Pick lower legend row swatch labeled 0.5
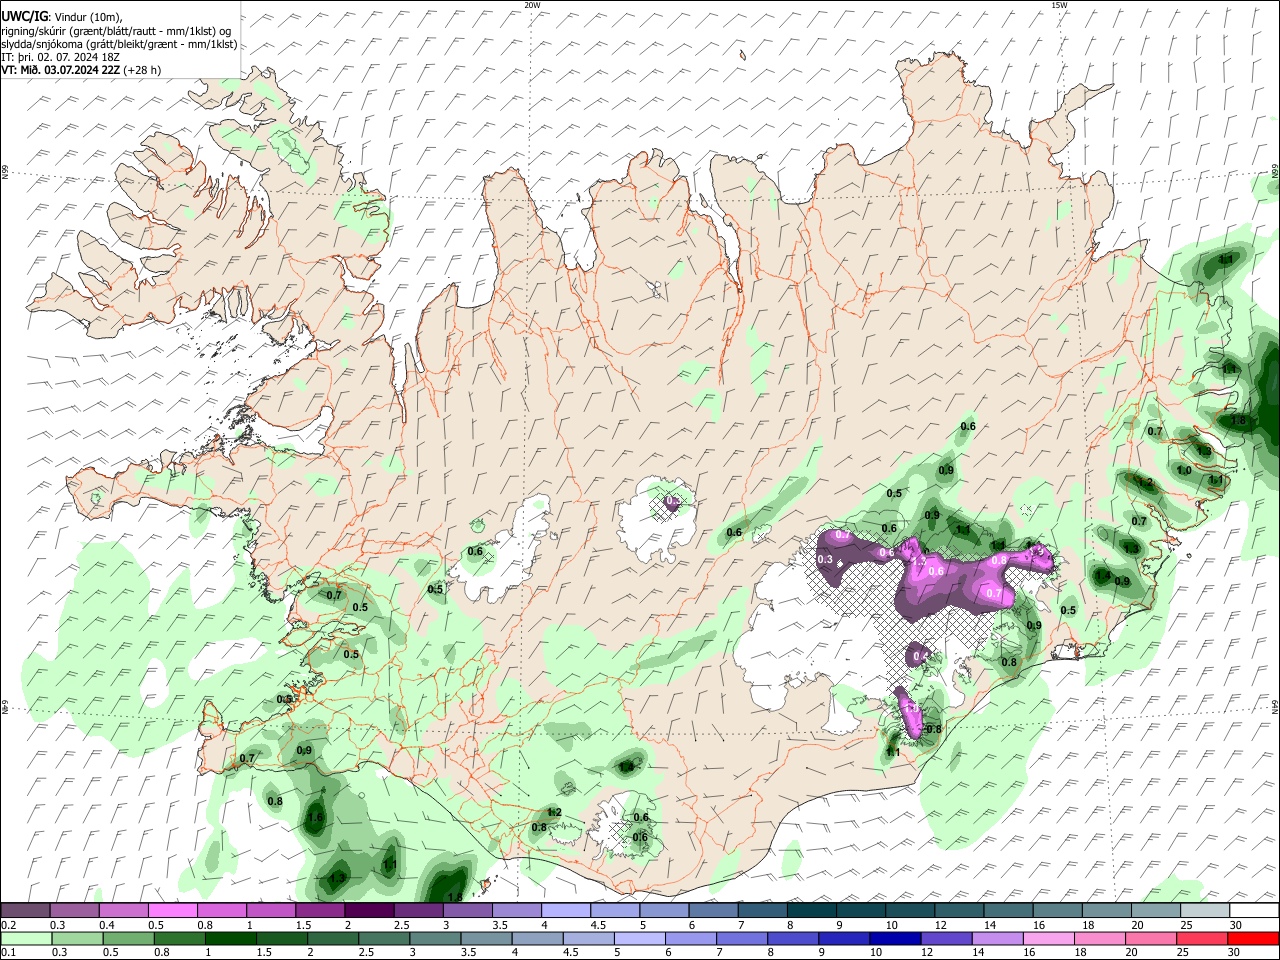Viewport: 1280px width, 960px height. [x=128, y=938]
